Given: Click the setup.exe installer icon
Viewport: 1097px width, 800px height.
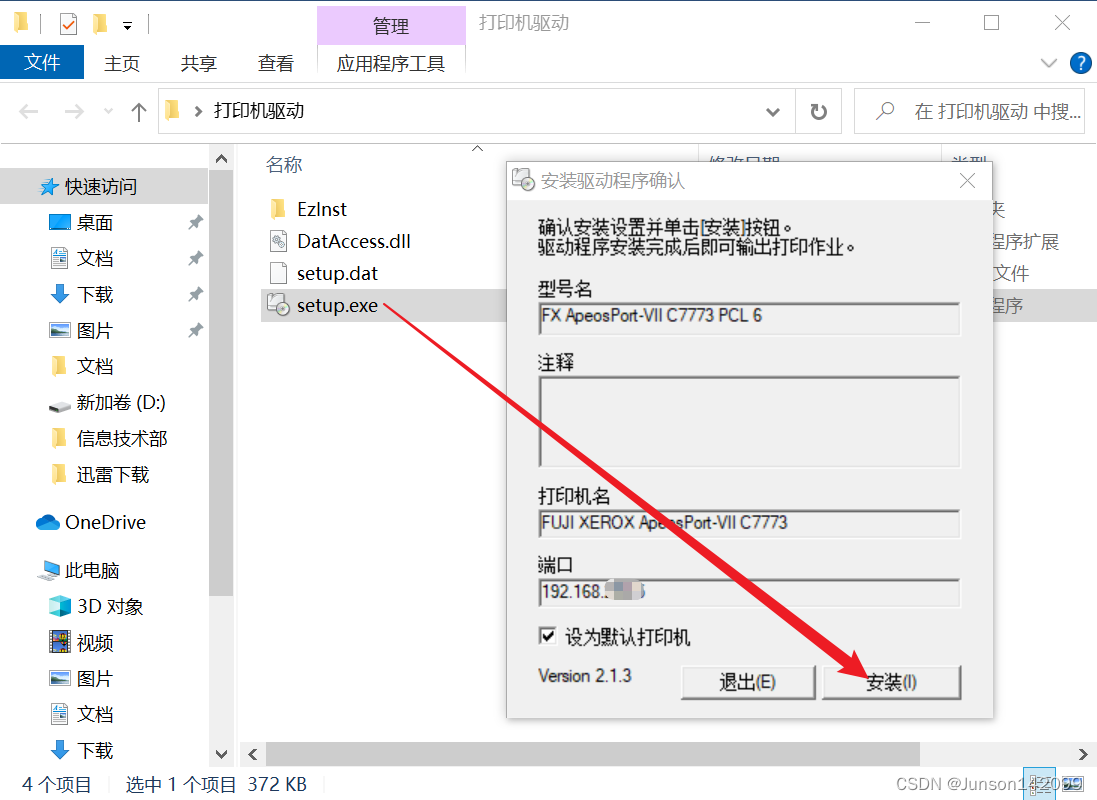Looking at the screenshot, I should click(x=278, y=304).
